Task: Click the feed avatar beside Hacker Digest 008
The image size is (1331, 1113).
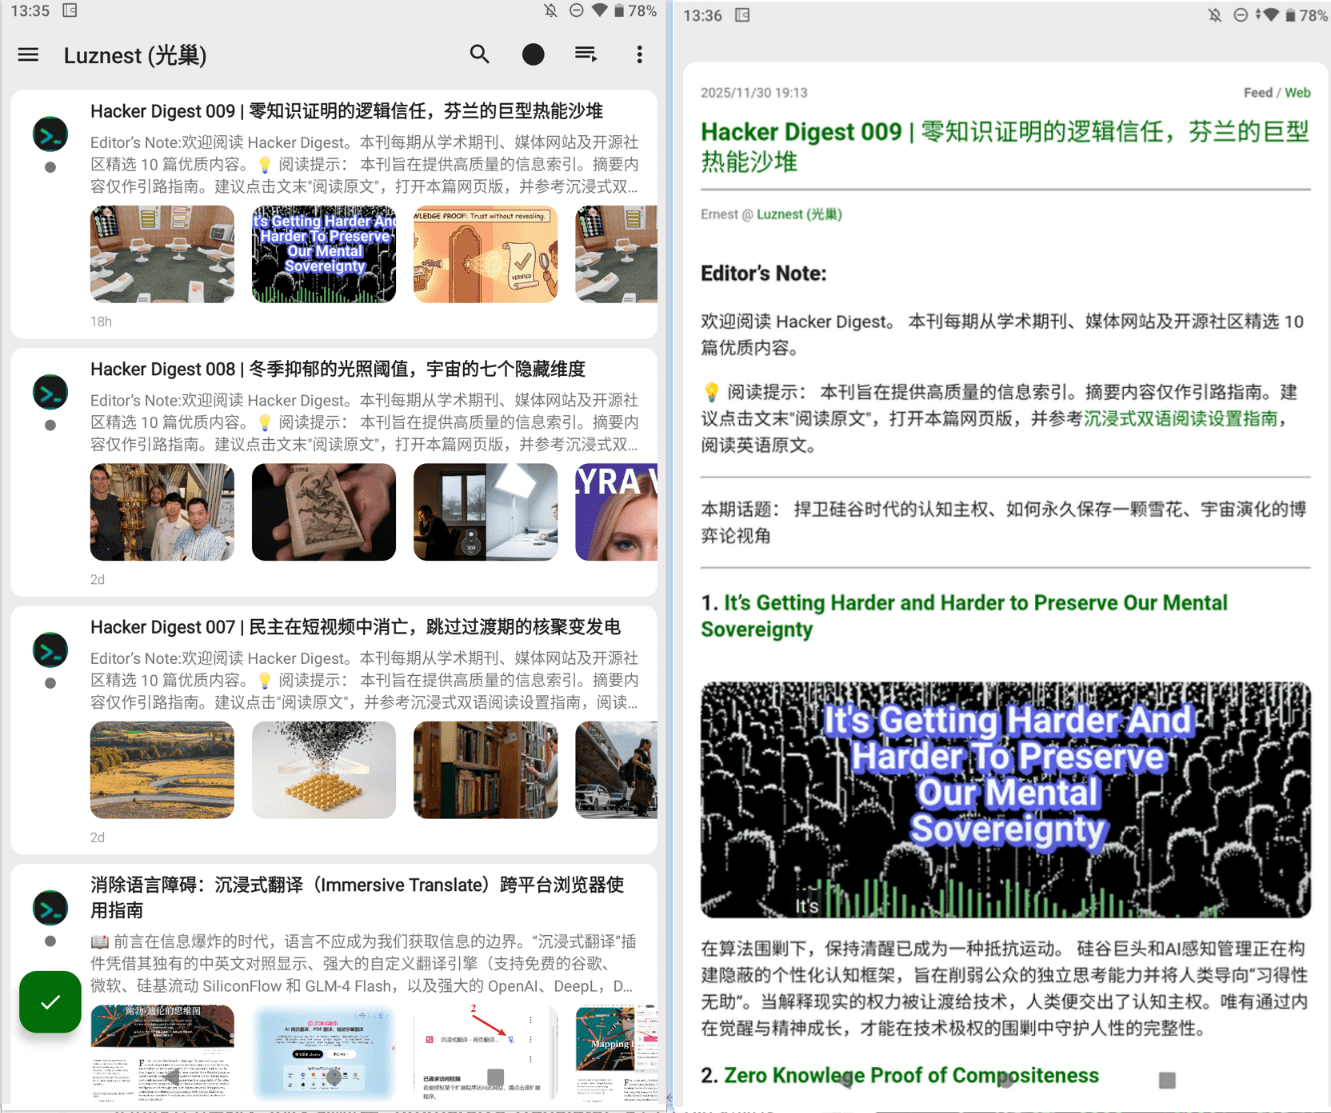Action: tap(50, 392)
